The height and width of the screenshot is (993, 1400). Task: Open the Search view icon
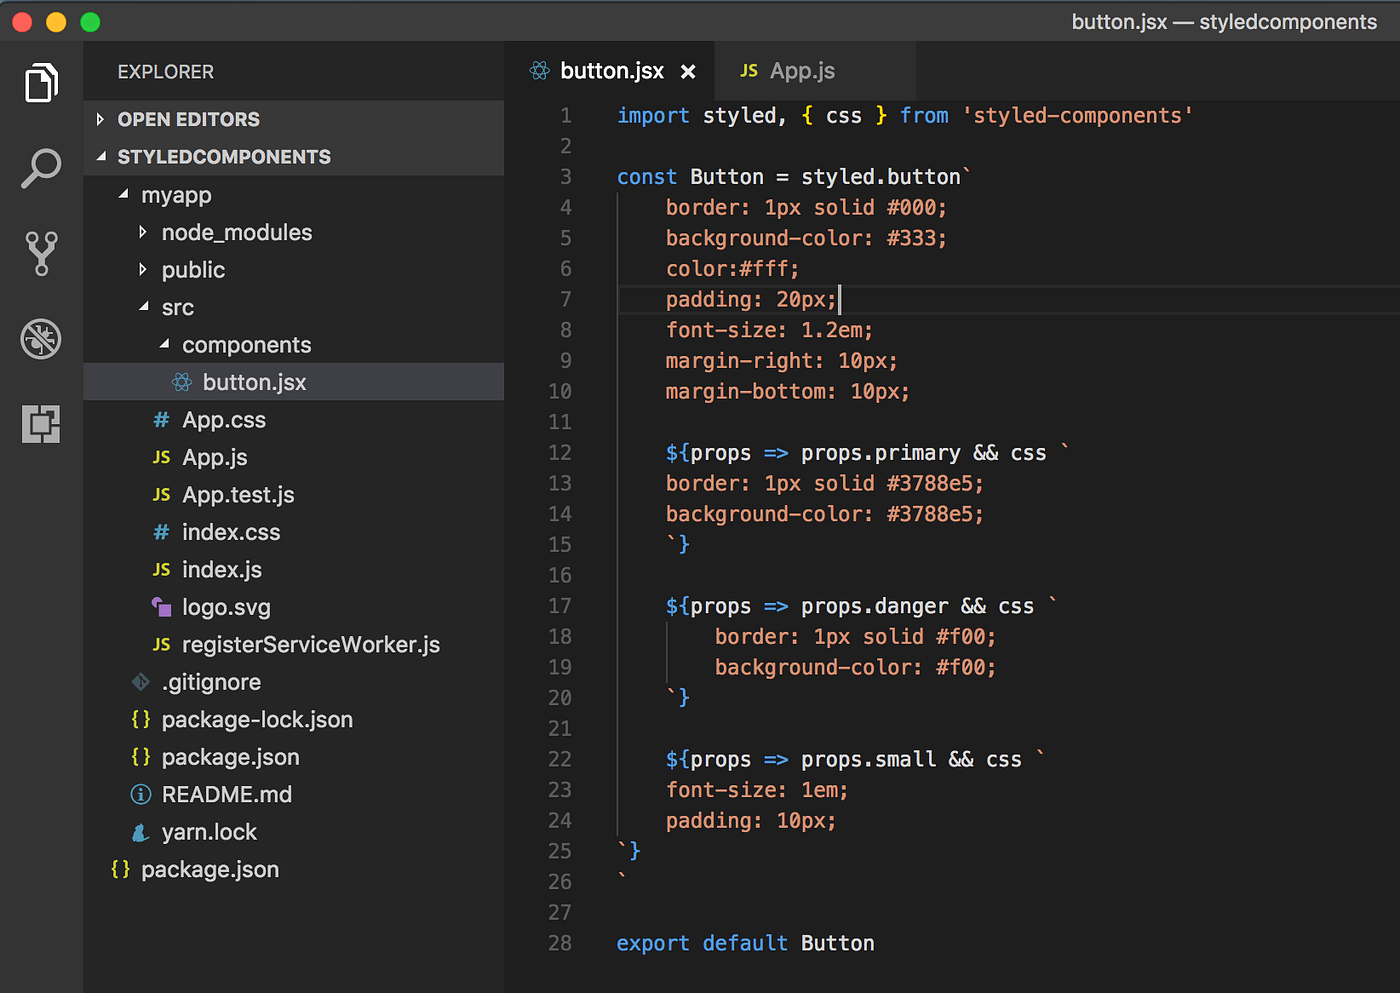[41, 168]
